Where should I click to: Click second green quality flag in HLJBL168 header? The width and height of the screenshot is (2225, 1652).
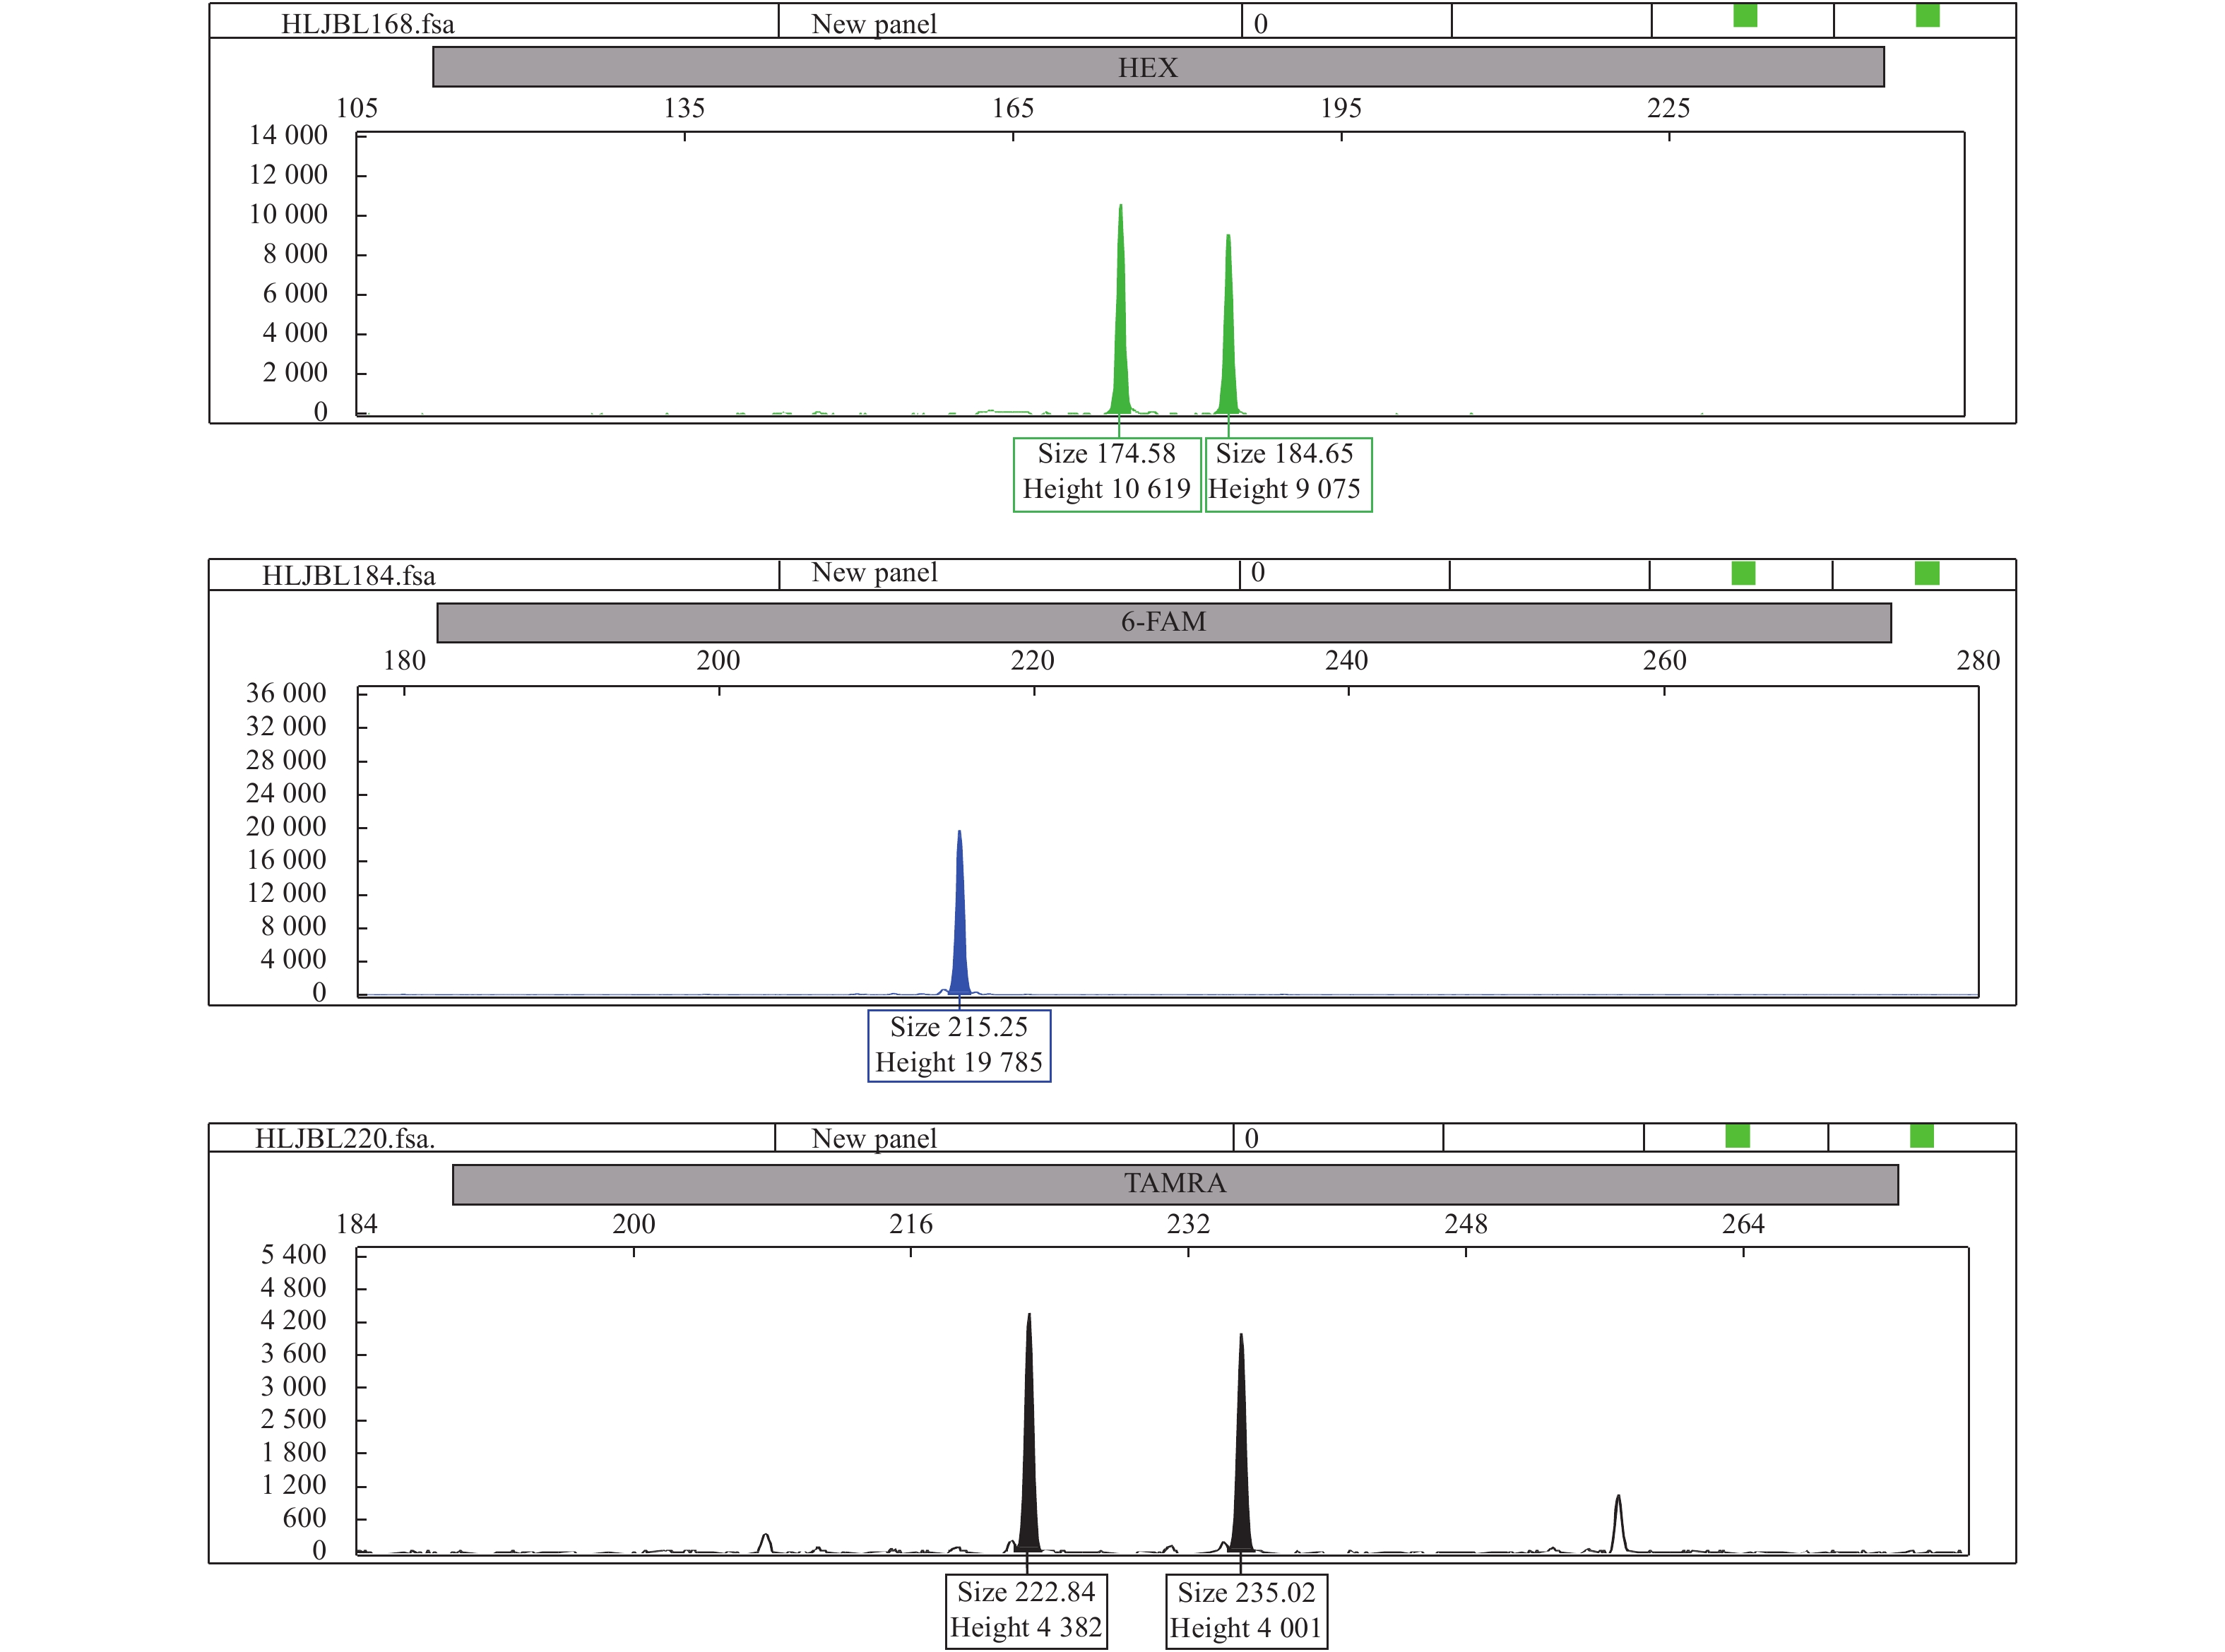1927,16
